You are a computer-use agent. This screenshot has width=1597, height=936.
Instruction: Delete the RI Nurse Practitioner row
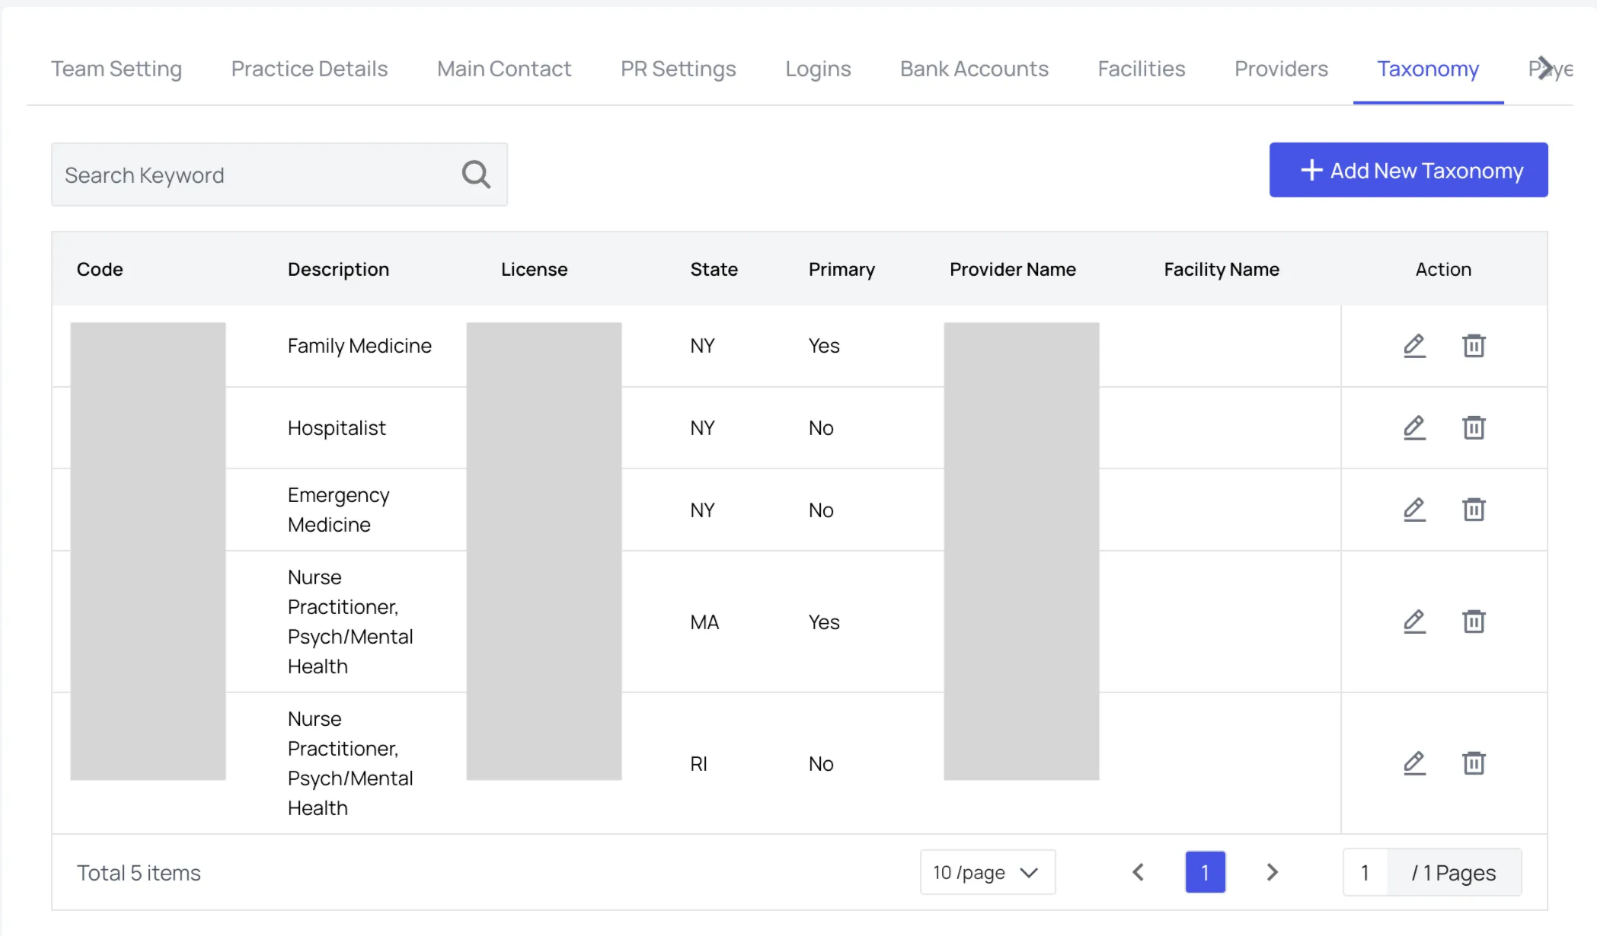point(1474,764)
